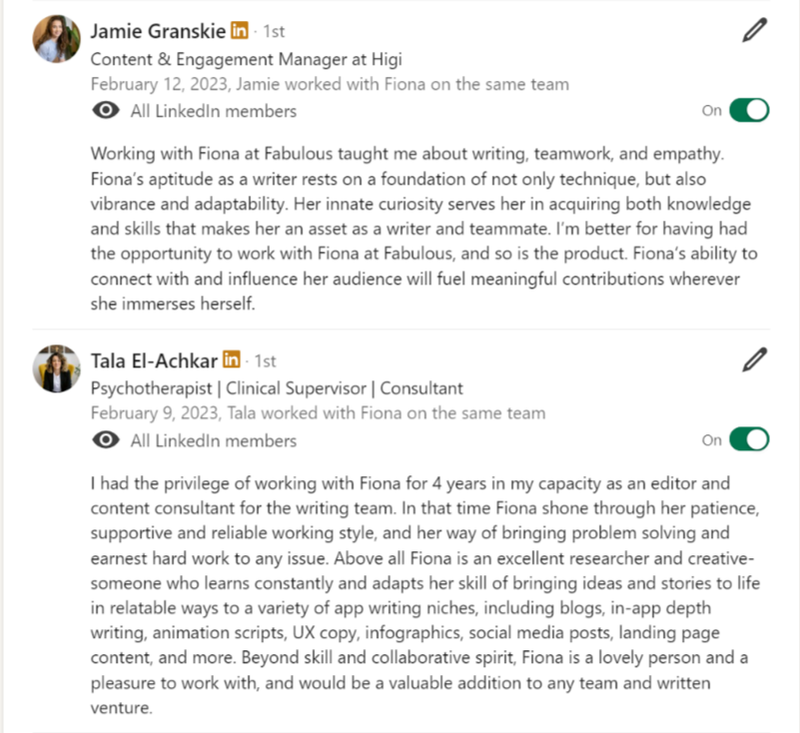Open Jamie Granskie's profile photo

pos(57,40)
